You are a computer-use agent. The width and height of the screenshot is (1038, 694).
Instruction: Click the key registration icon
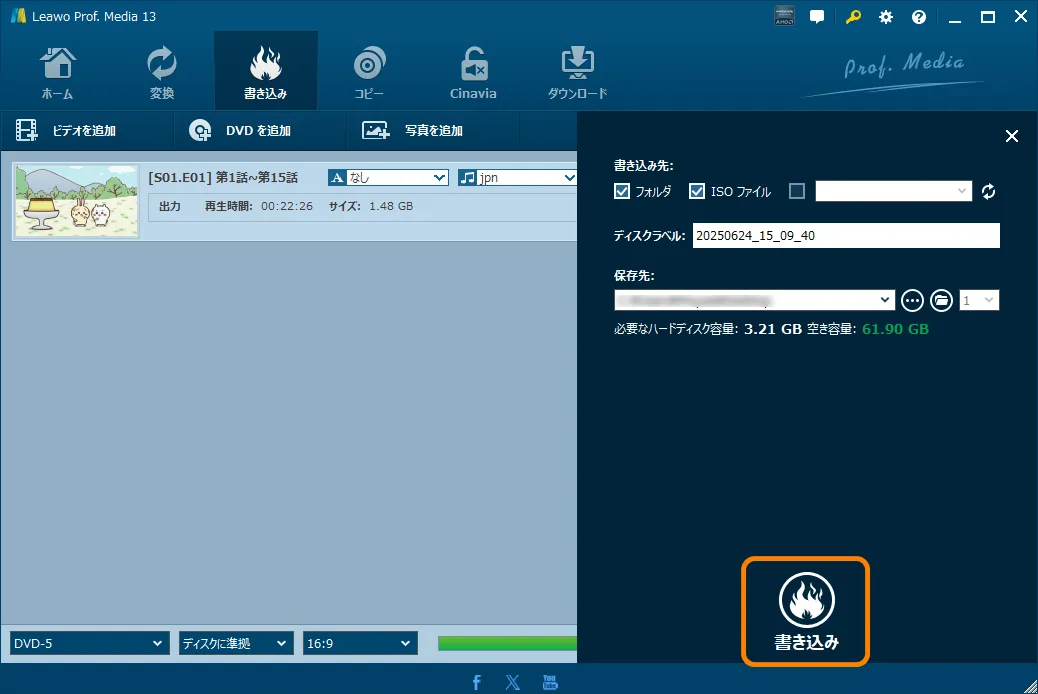point(853,17)
